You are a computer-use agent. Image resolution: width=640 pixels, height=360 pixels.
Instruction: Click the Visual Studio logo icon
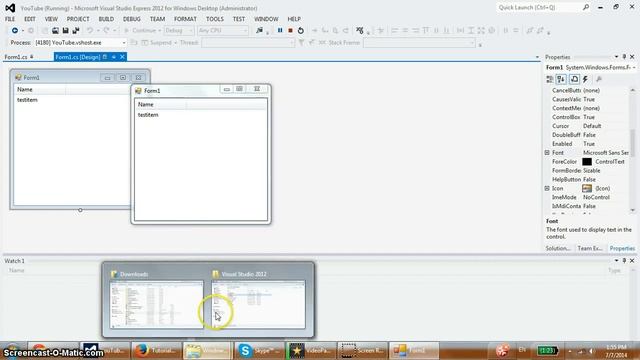[x=10, y=8]
